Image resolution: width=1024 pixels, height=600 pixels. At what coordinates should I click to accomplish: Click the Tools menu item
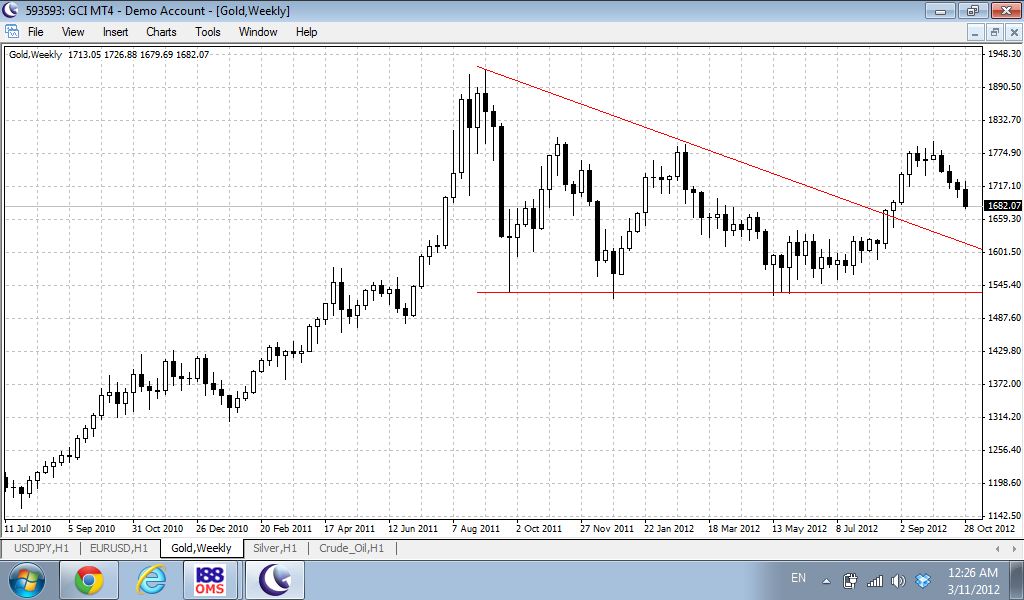pyautogui.click(x=208, y=32)
